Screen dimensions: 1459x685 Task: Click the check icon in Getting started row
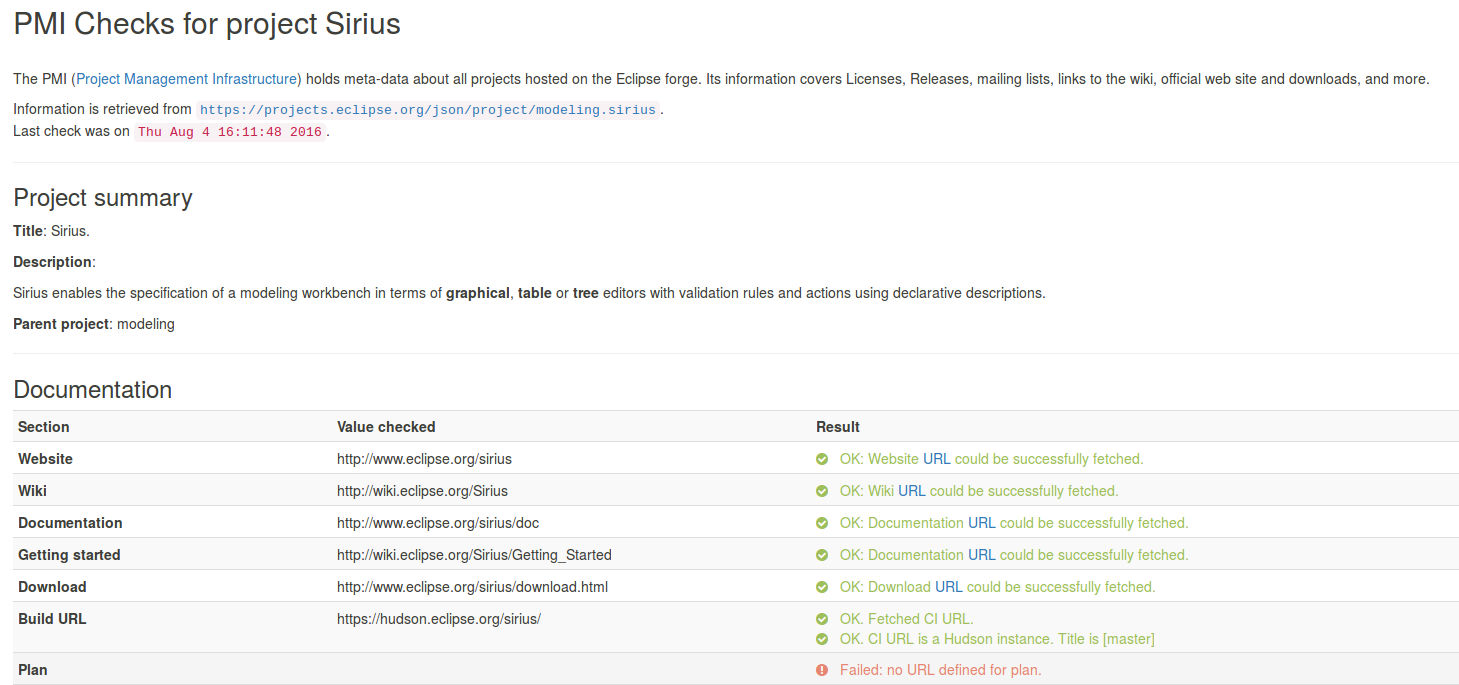click(x=822, y=555)
